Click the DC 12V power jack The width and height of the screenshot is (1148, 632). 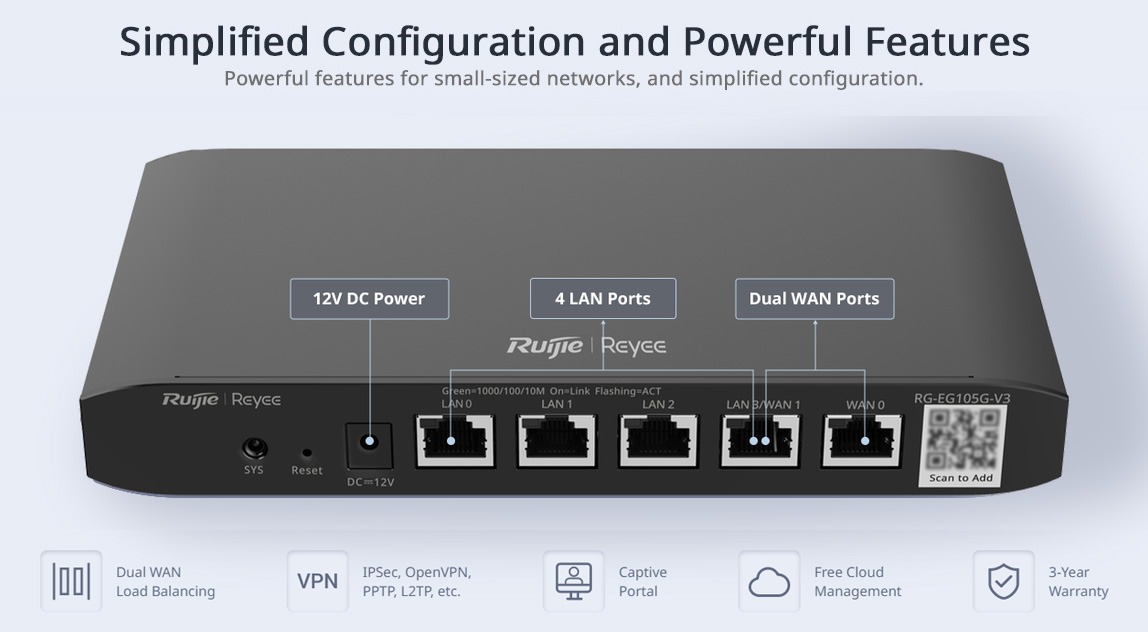[370, 446]
